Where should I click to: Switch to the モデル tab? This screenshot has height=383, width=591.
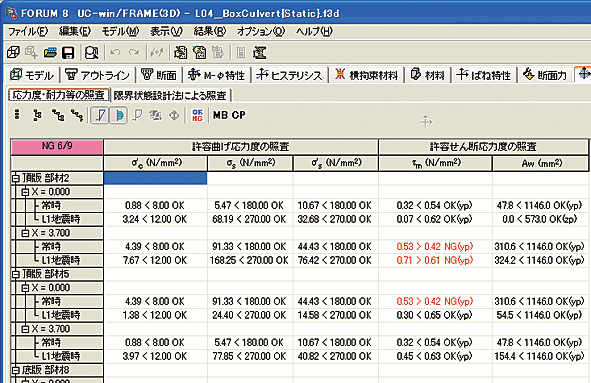tap(33, 75)
